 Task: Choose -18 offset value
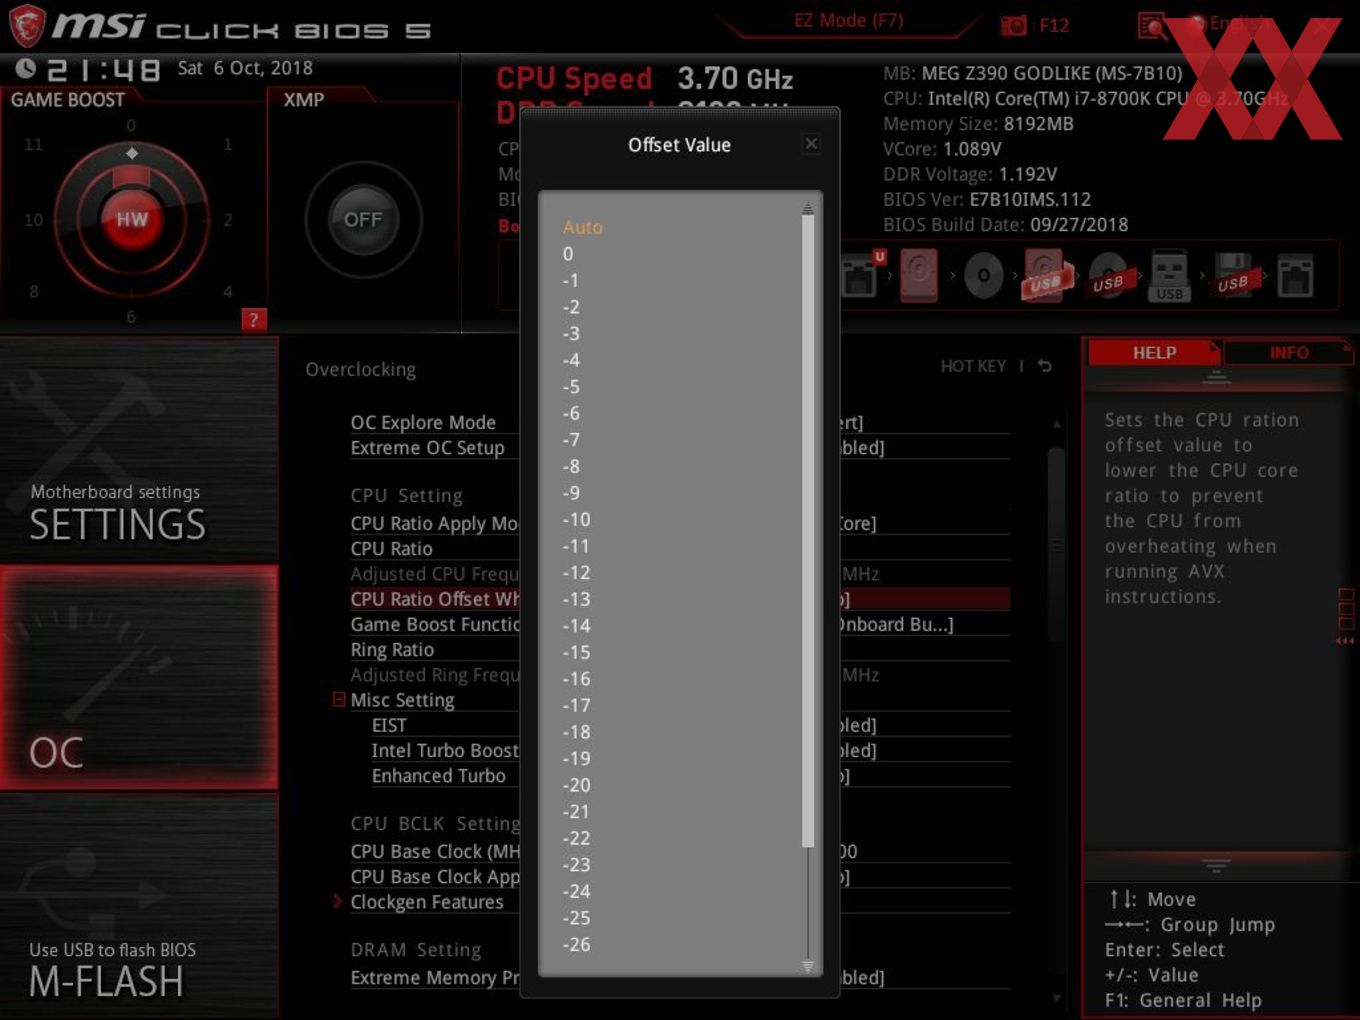click(576, 732)
